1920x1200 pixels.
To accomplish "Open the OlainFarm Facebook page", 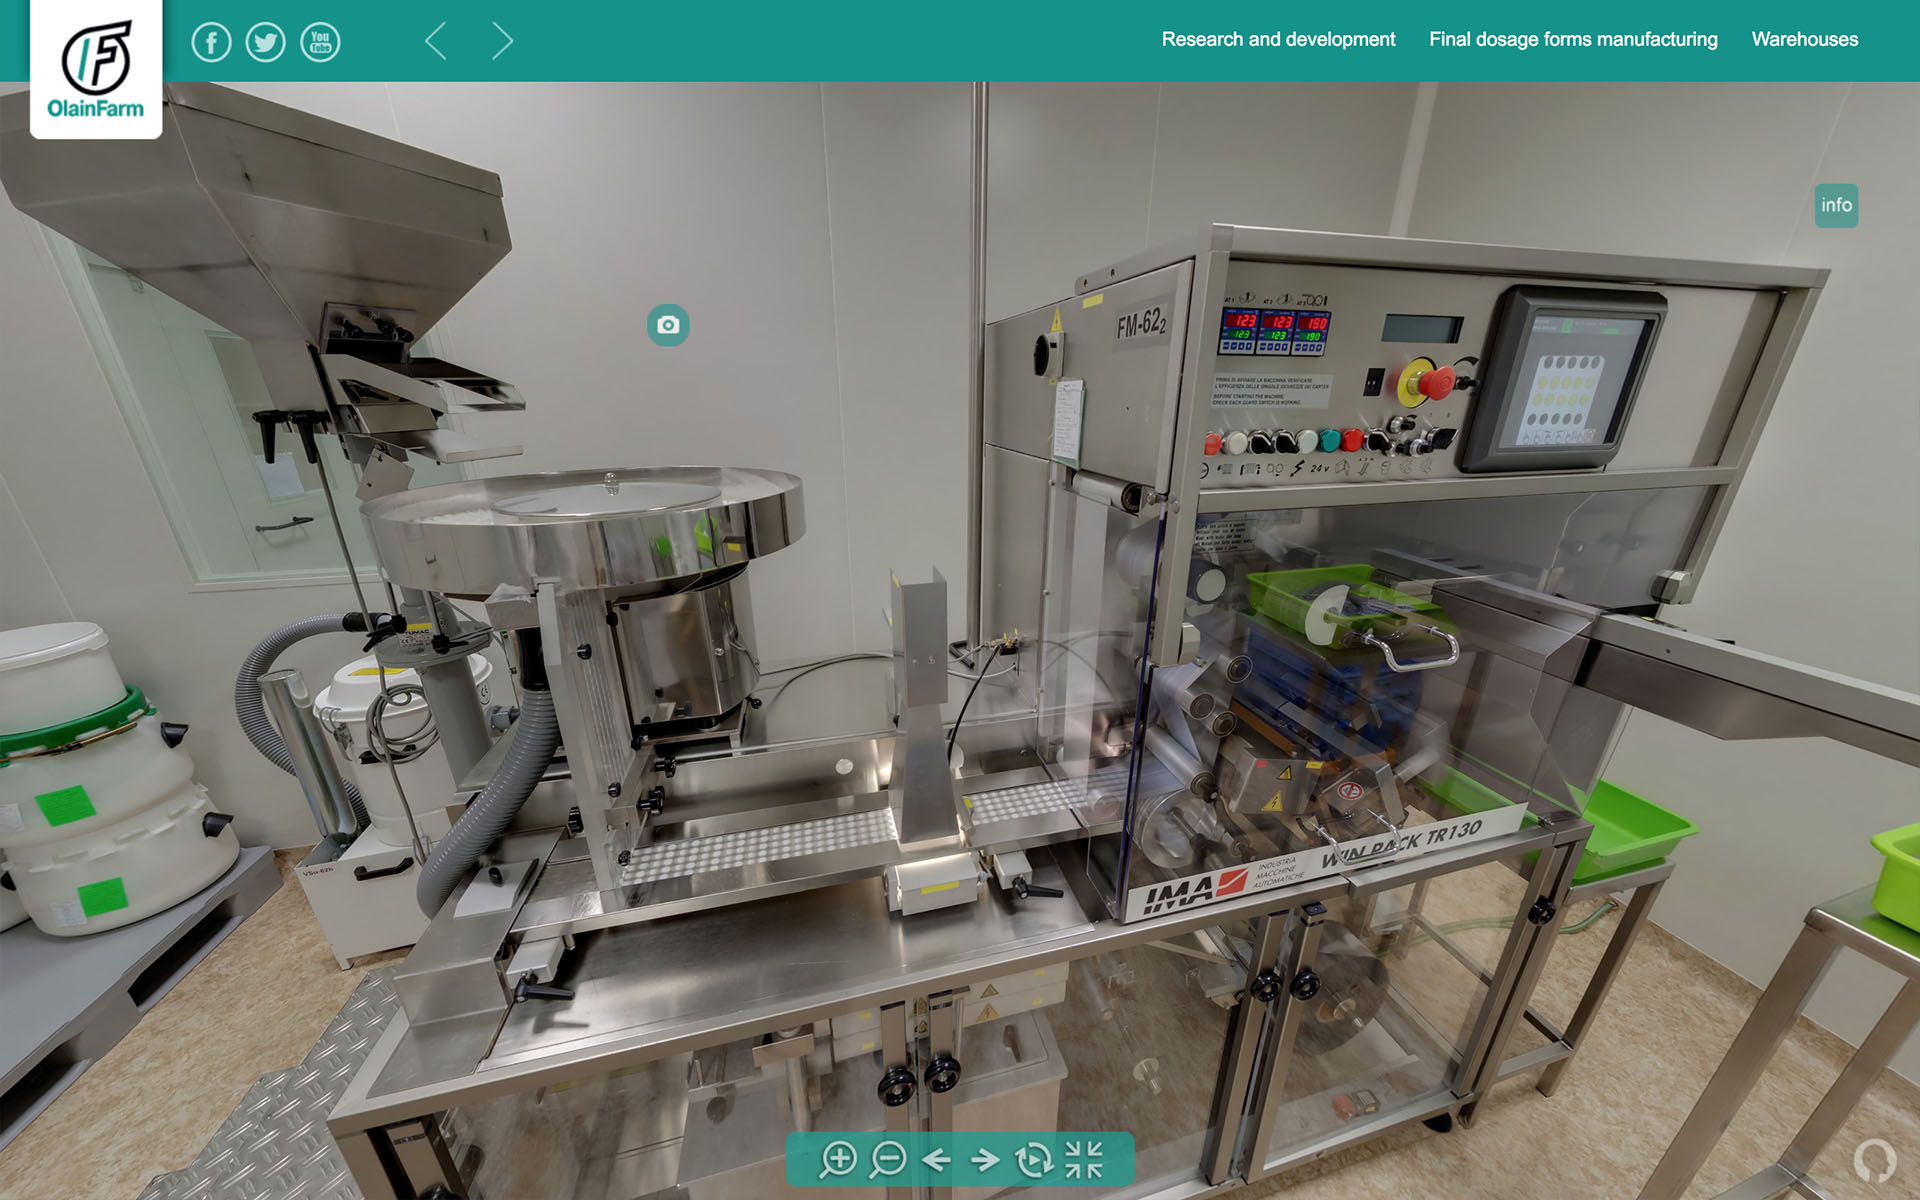I will pos(211,42).
